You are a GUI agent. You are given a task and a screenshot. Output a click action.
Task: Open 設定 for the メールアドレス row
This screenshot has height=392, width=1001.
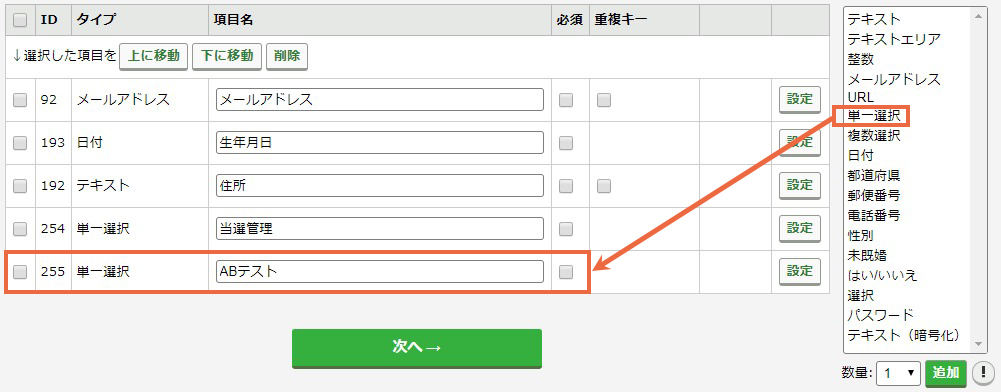click(x=799, y=100)
